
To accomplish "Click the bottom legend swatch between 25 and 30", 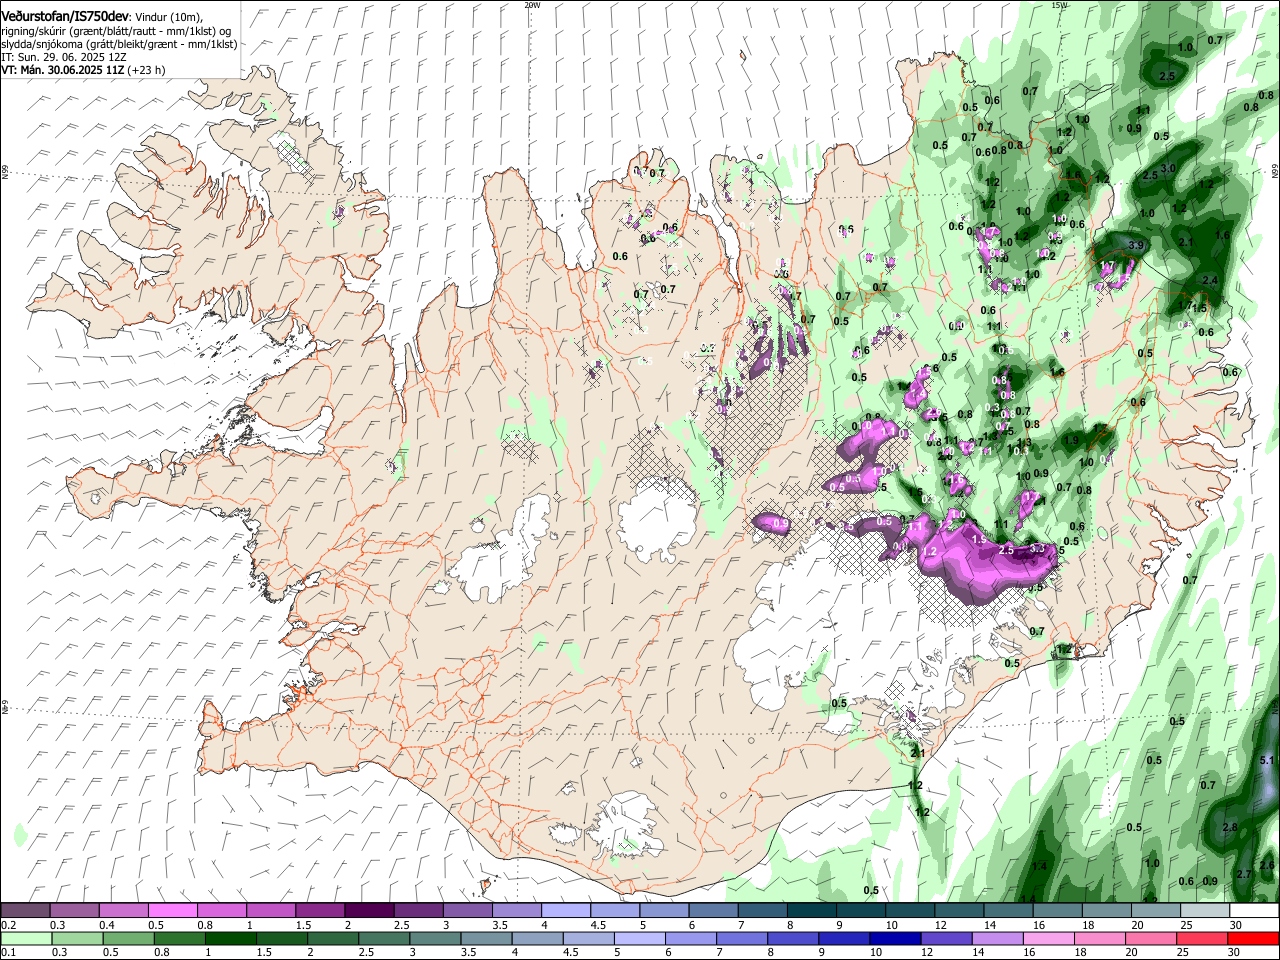I will click(x=1200, y=939).
